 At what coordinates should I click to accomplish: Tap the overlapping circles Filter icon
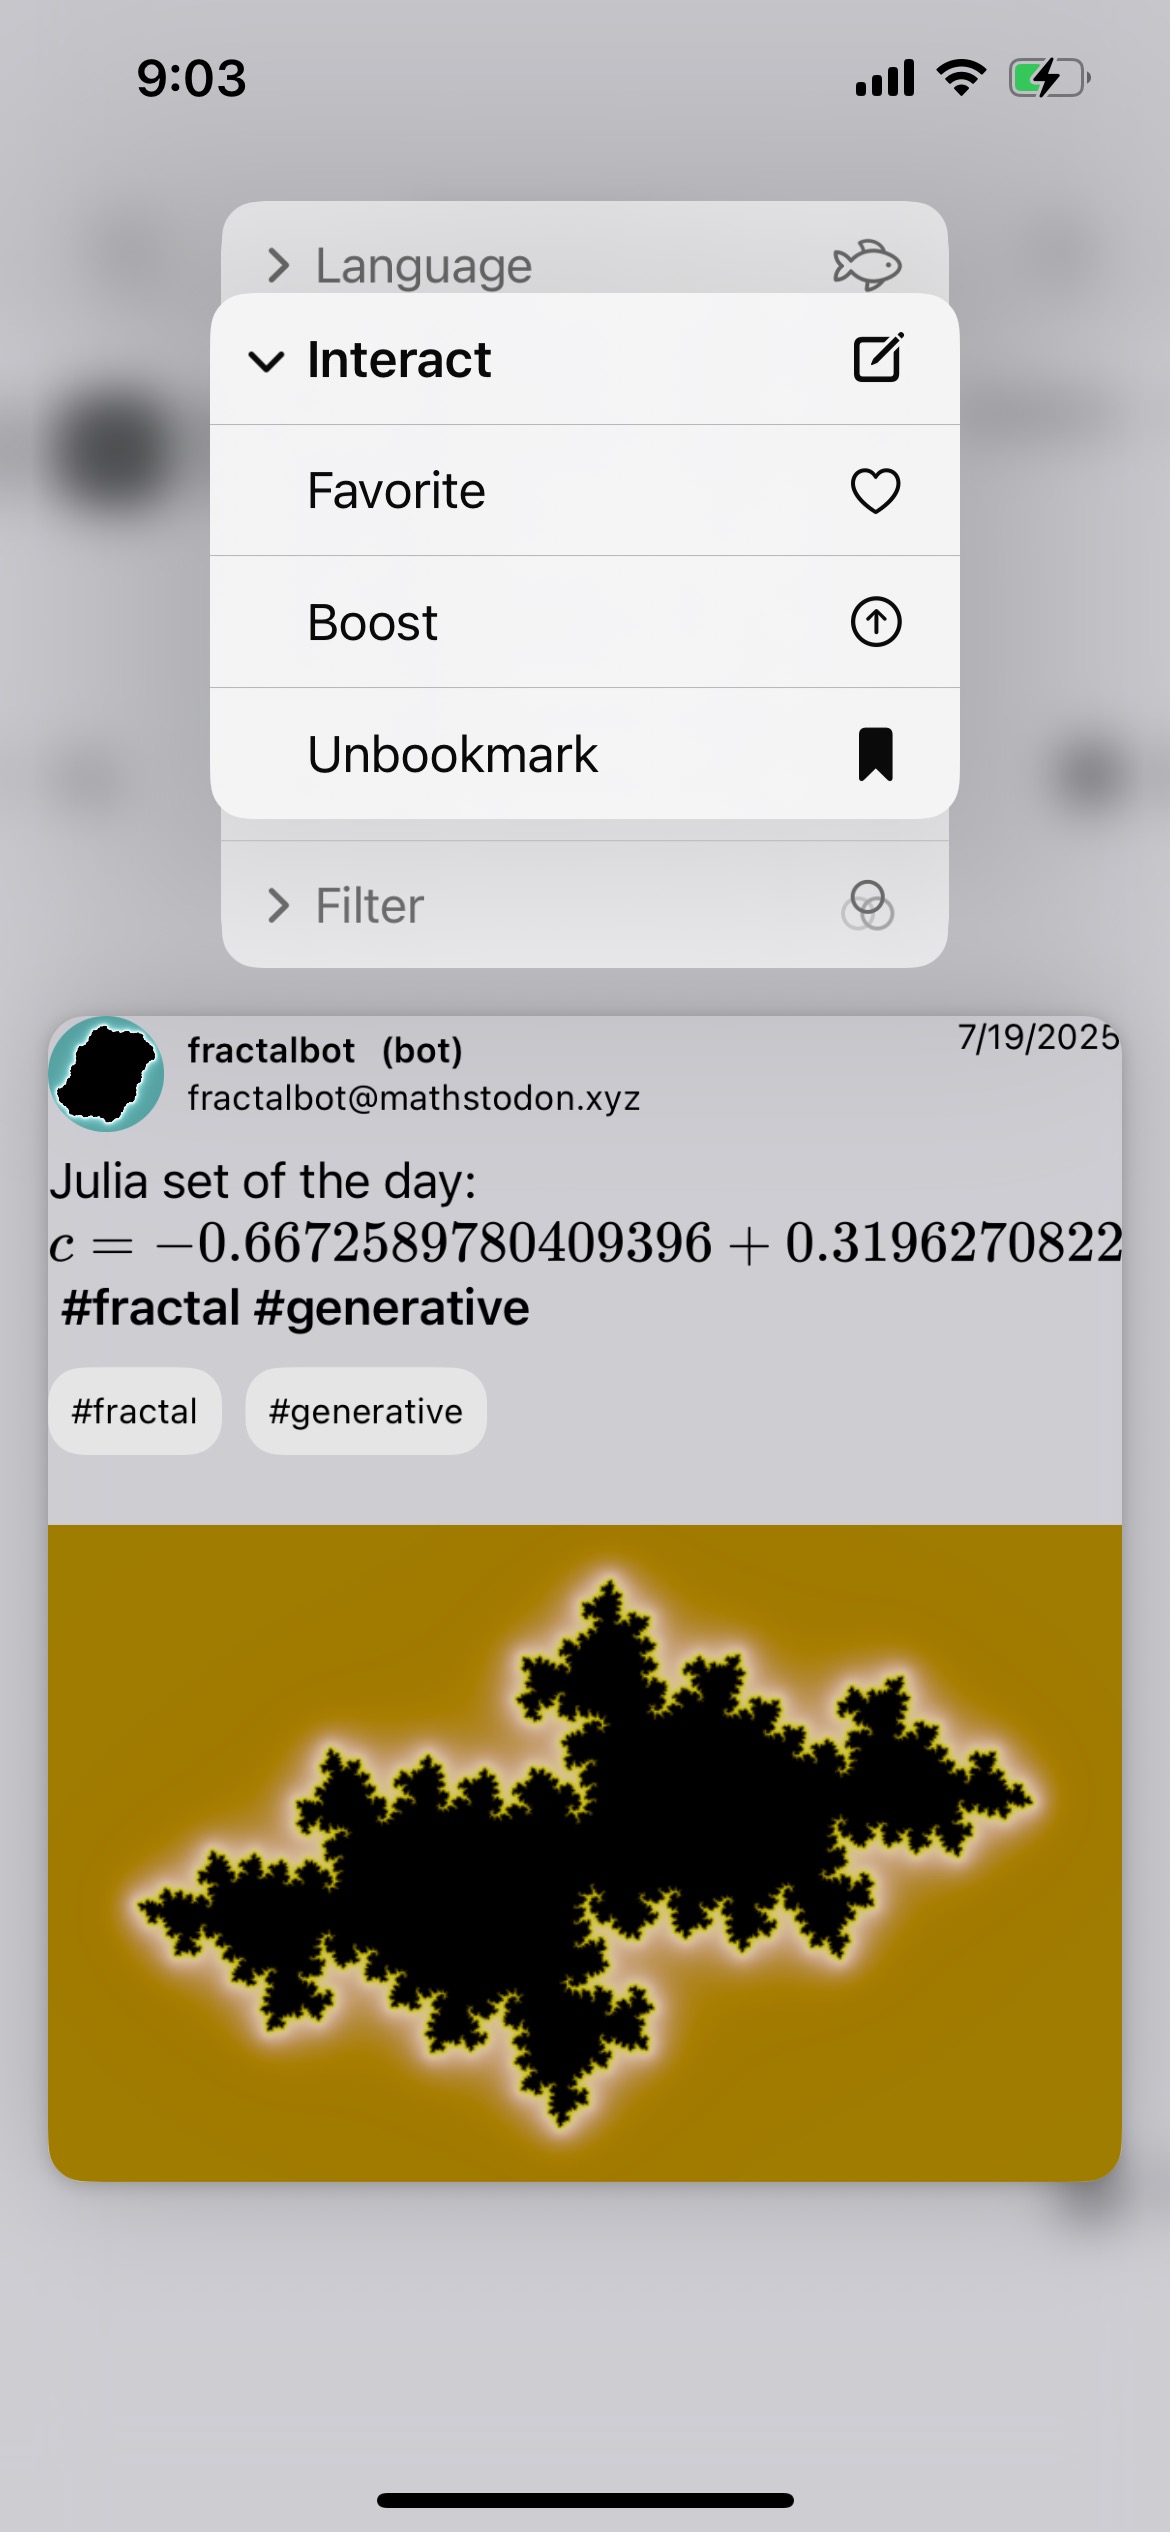[867, 905]
